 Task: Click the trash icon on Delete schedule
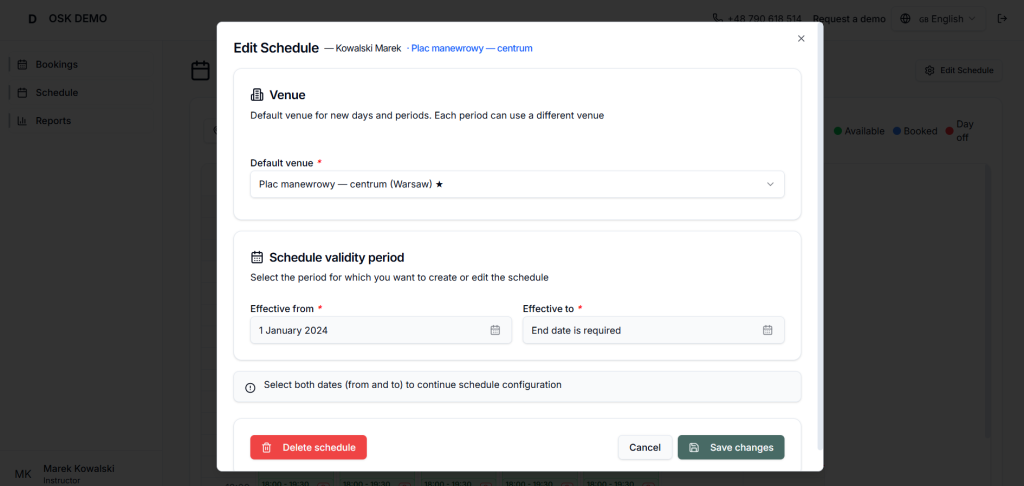[x=266, y=447]
